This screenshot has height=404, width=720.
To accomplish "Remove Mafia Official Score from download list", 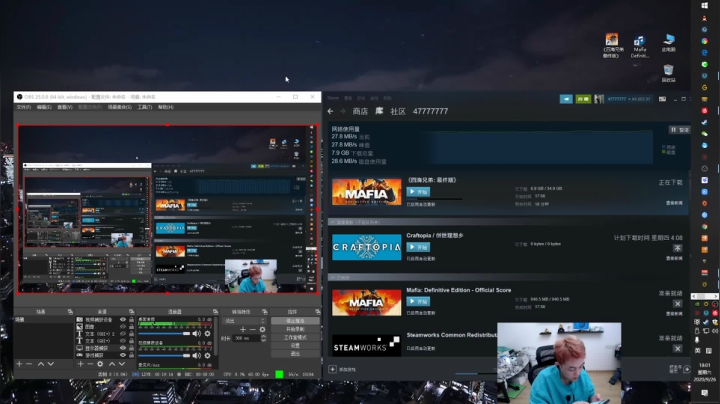I will pyautogui.click(x=677, y=303).
